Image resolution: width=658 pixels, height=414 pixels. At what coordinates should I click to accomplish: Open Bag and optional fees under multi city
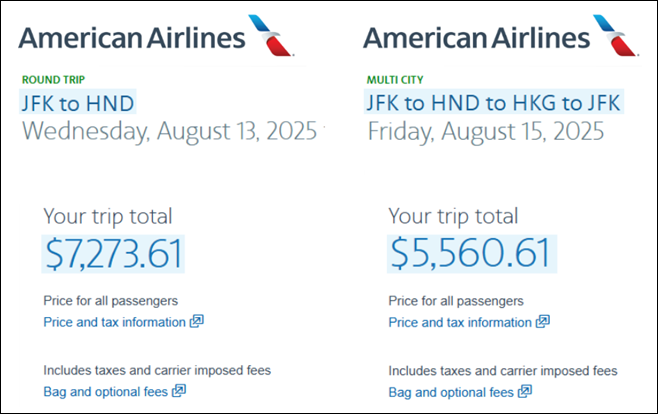pyautogui.click(x=451, y=391)
